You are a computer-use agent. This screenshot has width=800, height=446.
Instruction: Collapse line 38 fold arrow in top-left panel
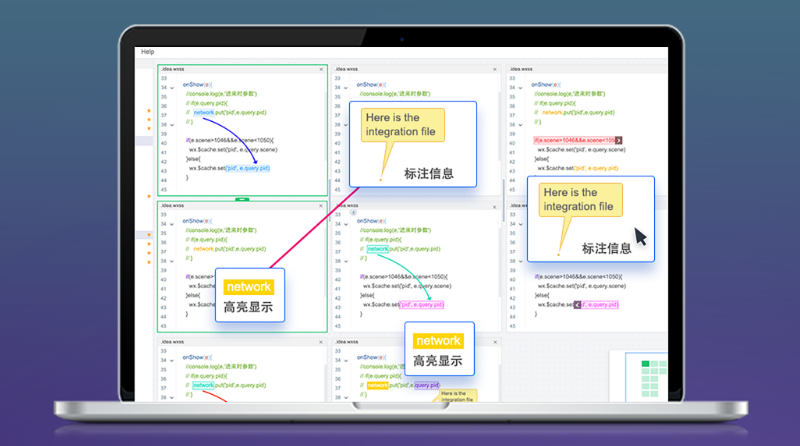click(172, 122)
